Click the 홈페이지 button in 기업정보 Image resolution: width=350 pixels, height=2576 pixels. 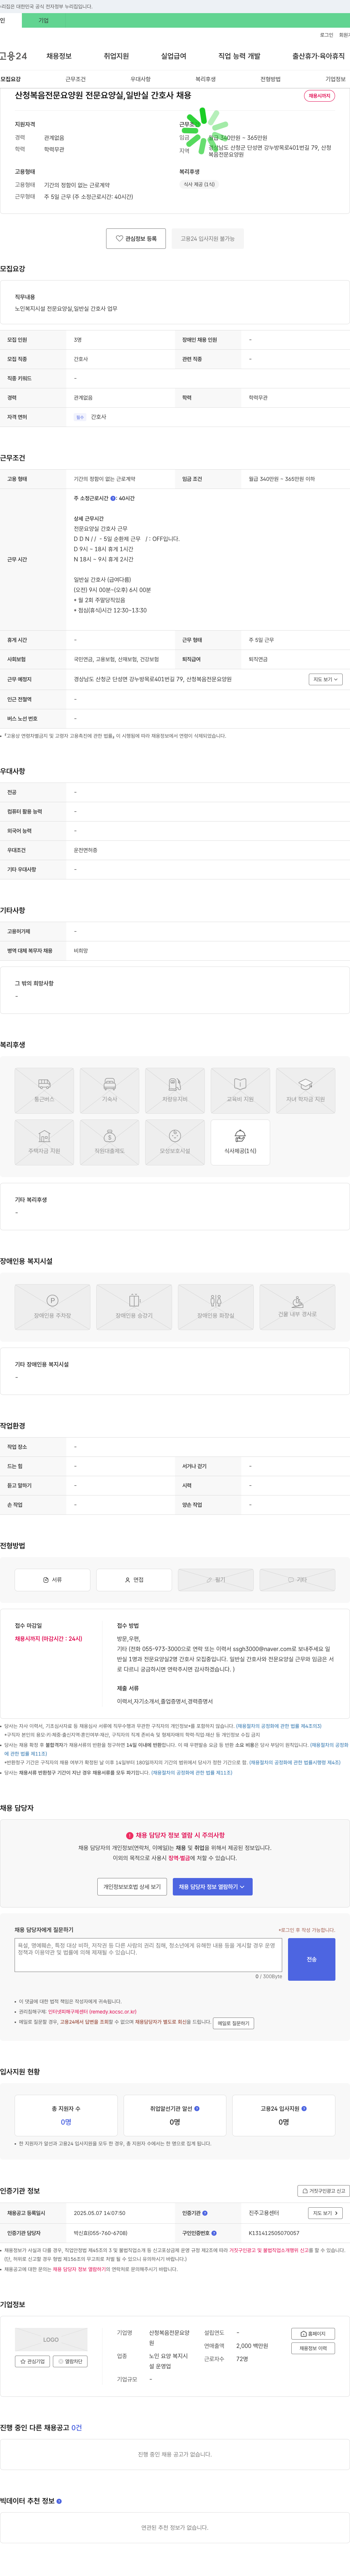(x=313, y=2334)
